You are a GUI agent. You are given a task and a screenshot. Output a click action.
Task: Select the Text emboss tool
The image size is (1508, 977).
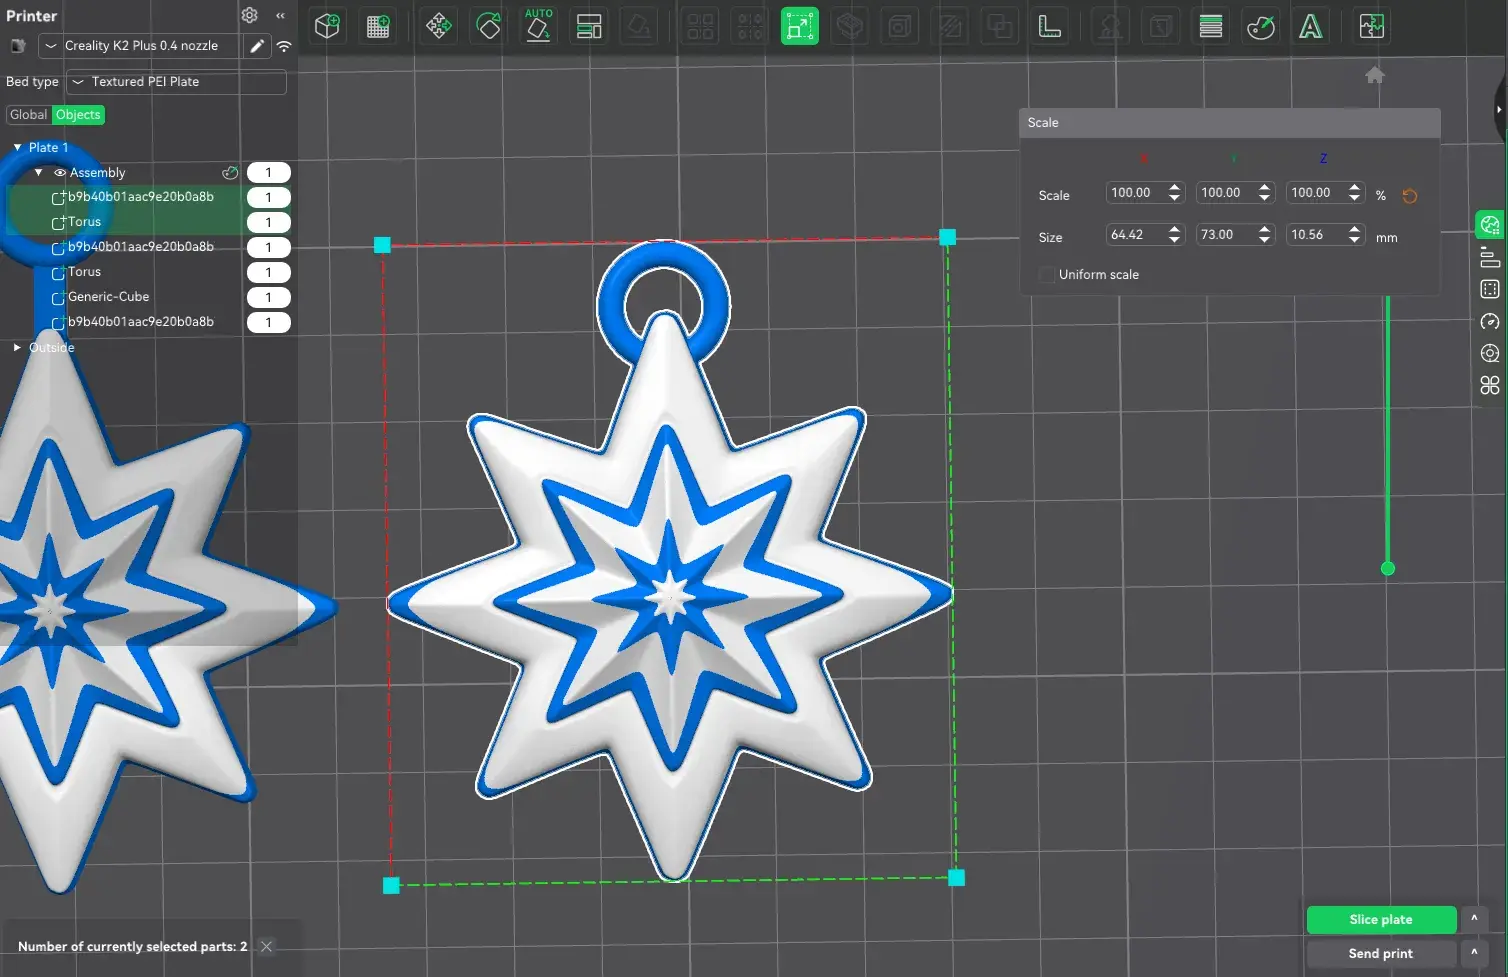tap(1310, 26)
